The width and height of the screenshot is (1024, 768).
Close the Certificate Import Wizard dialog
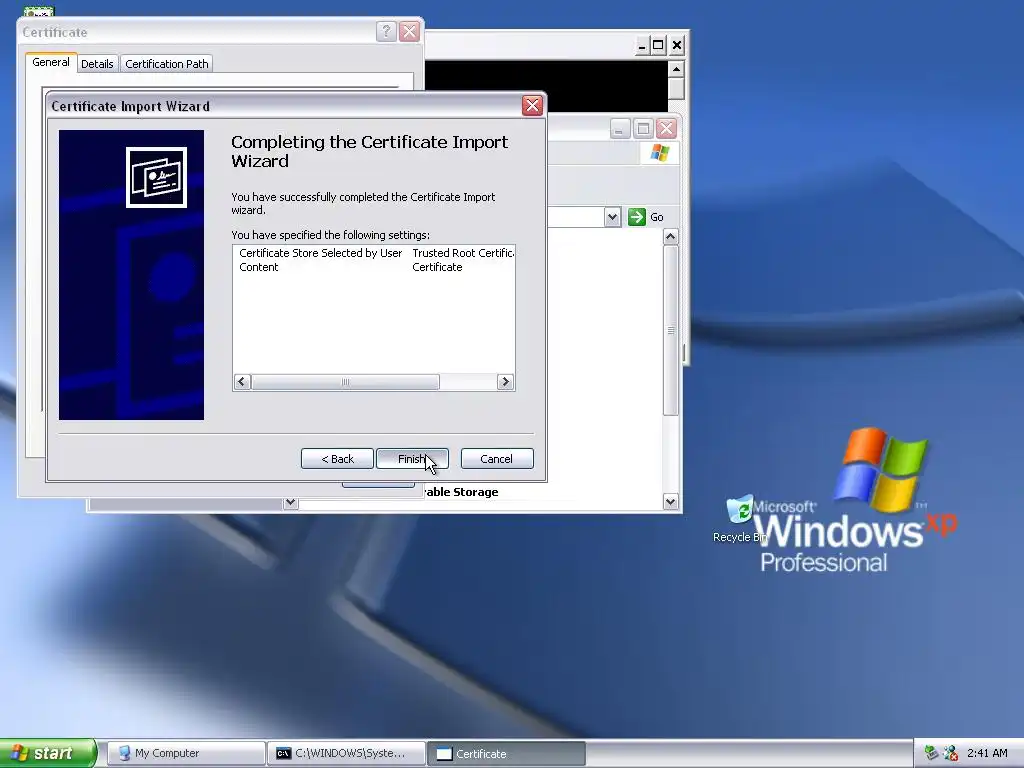tap(532, 106)
